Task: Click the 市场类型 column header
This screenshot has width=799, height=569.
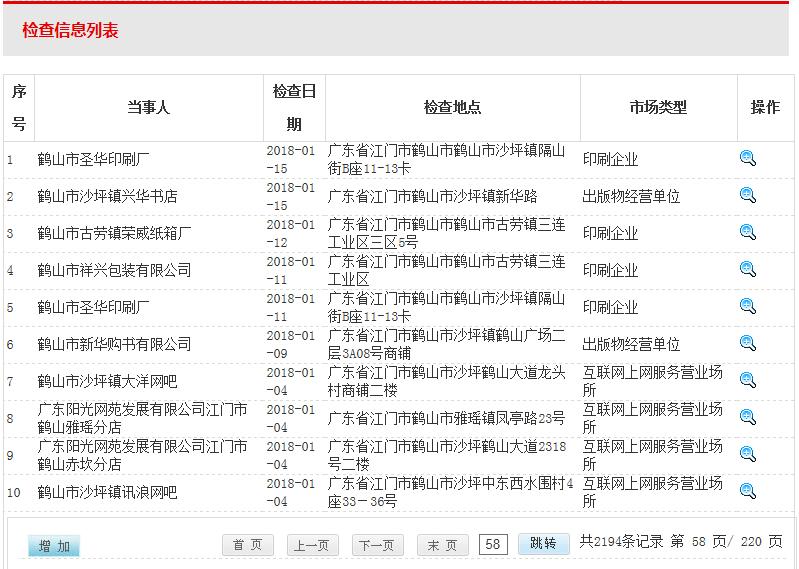Action: pyautogui.click(x=658, y=108)
